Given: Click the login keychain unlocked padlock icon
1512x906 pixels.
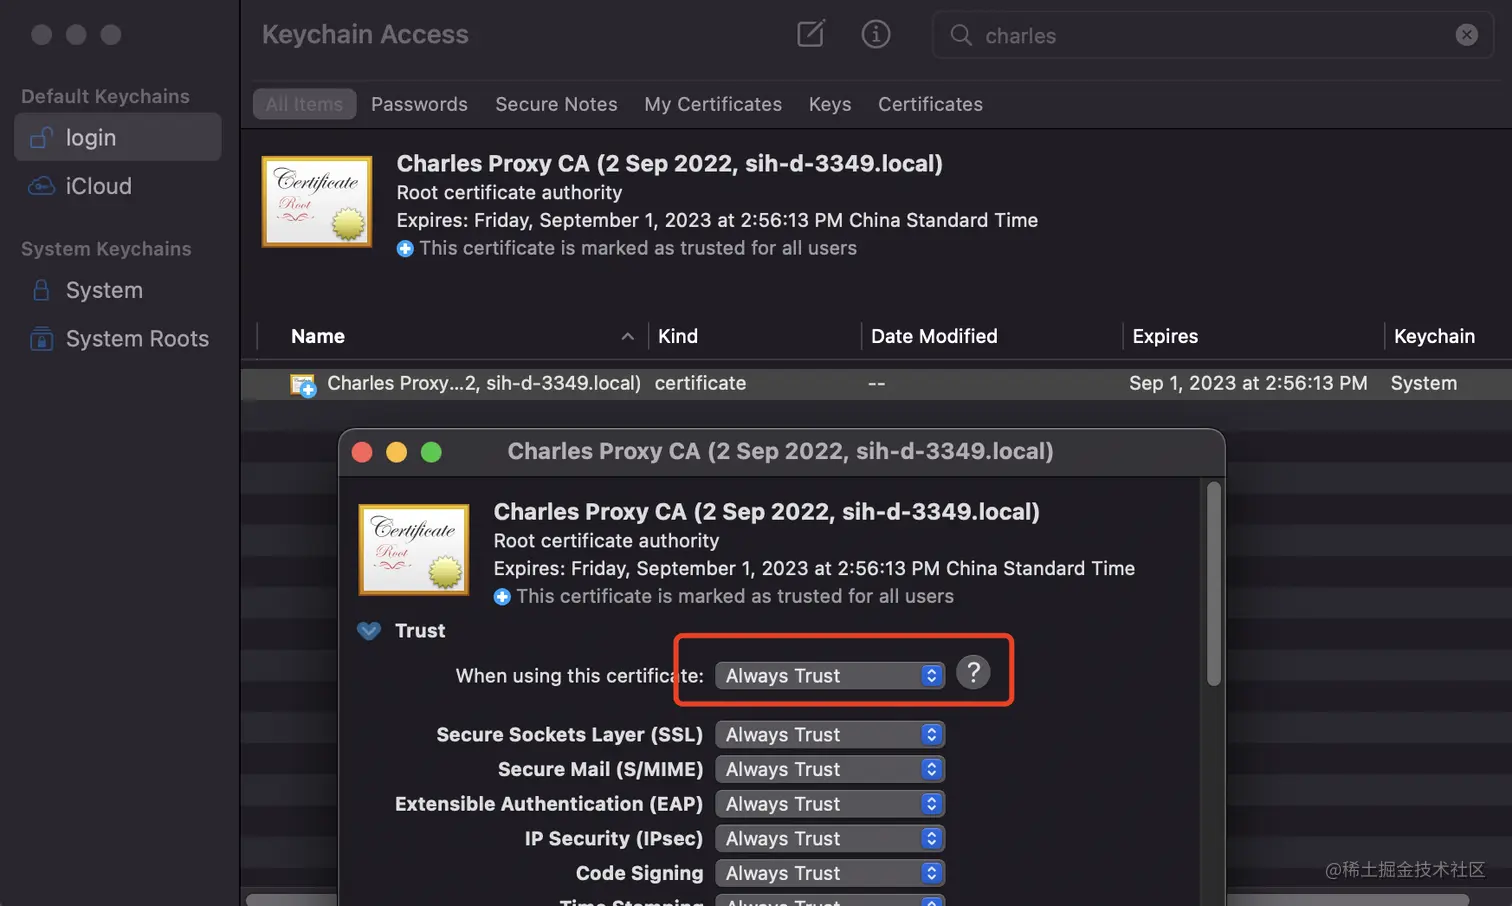Looking at the screenshot, I should (41, 138).
